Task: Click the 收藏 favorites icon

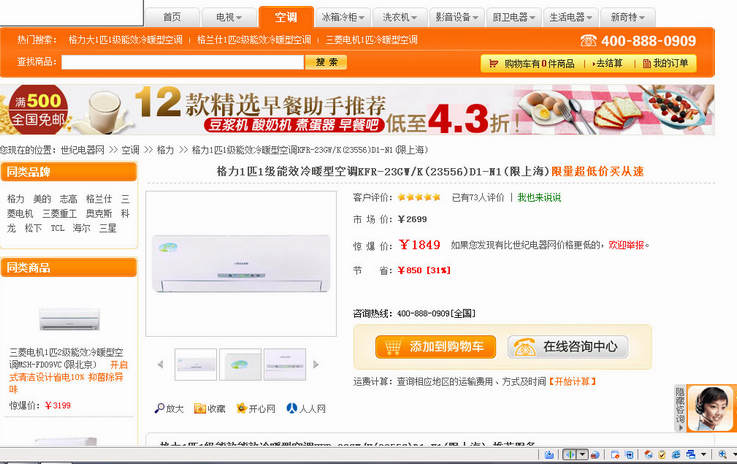Action: (200, 409)
